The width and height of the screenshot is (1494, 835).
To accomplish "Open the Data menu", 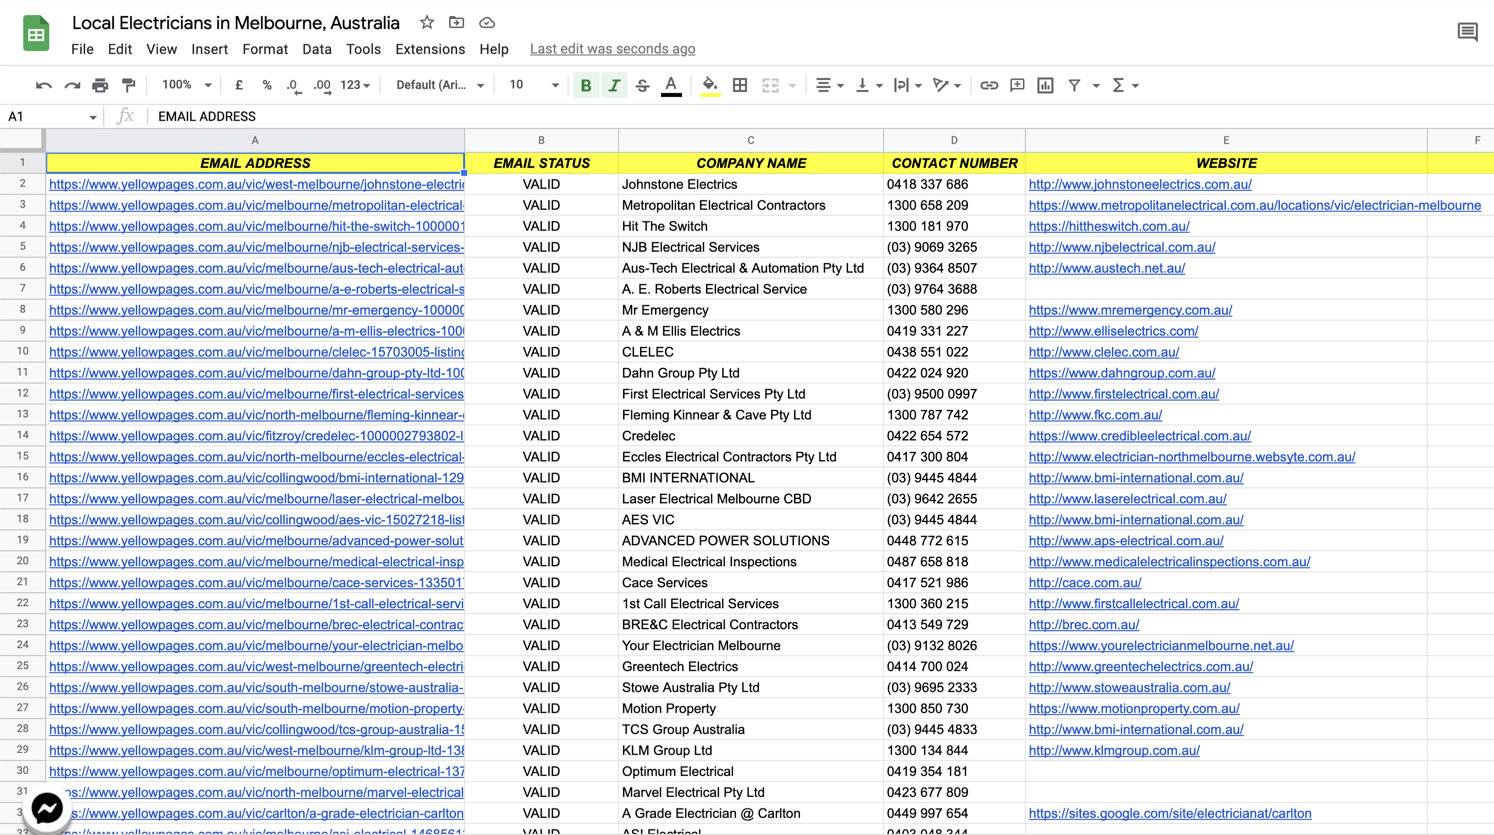I will 317,49.
